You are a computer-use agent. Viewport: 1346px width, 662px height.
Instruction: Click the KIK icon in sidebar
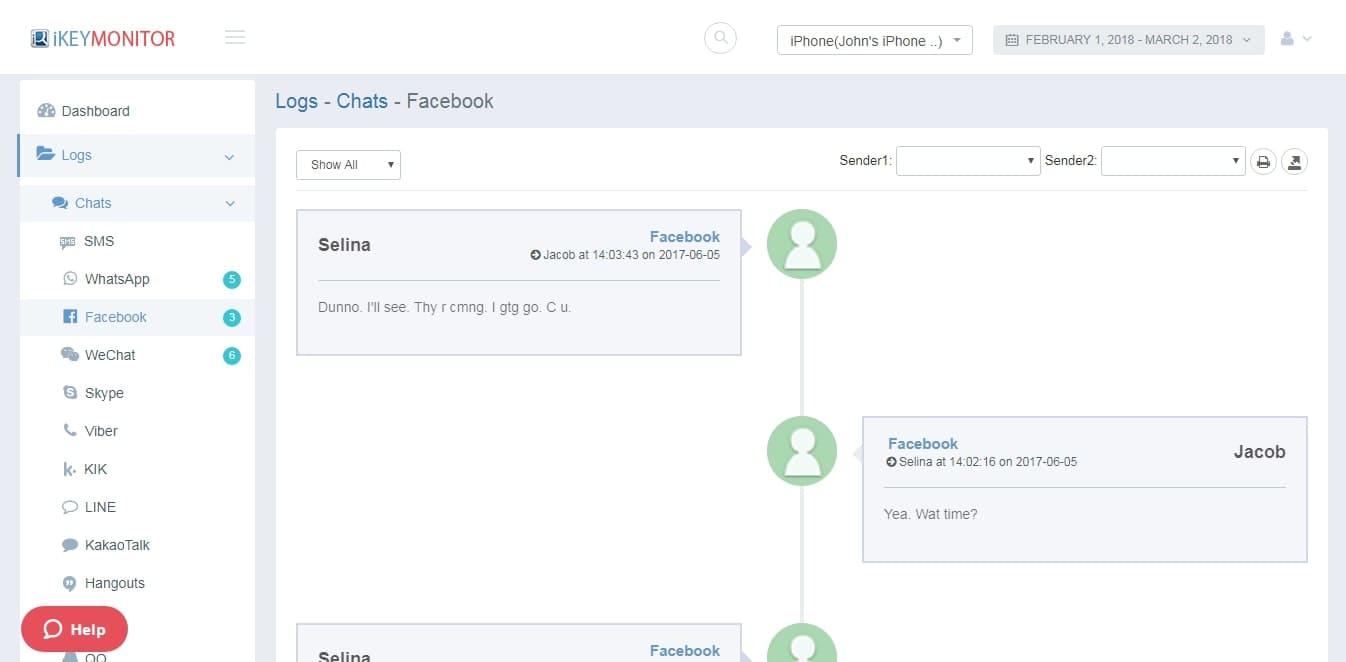[69, 469]
